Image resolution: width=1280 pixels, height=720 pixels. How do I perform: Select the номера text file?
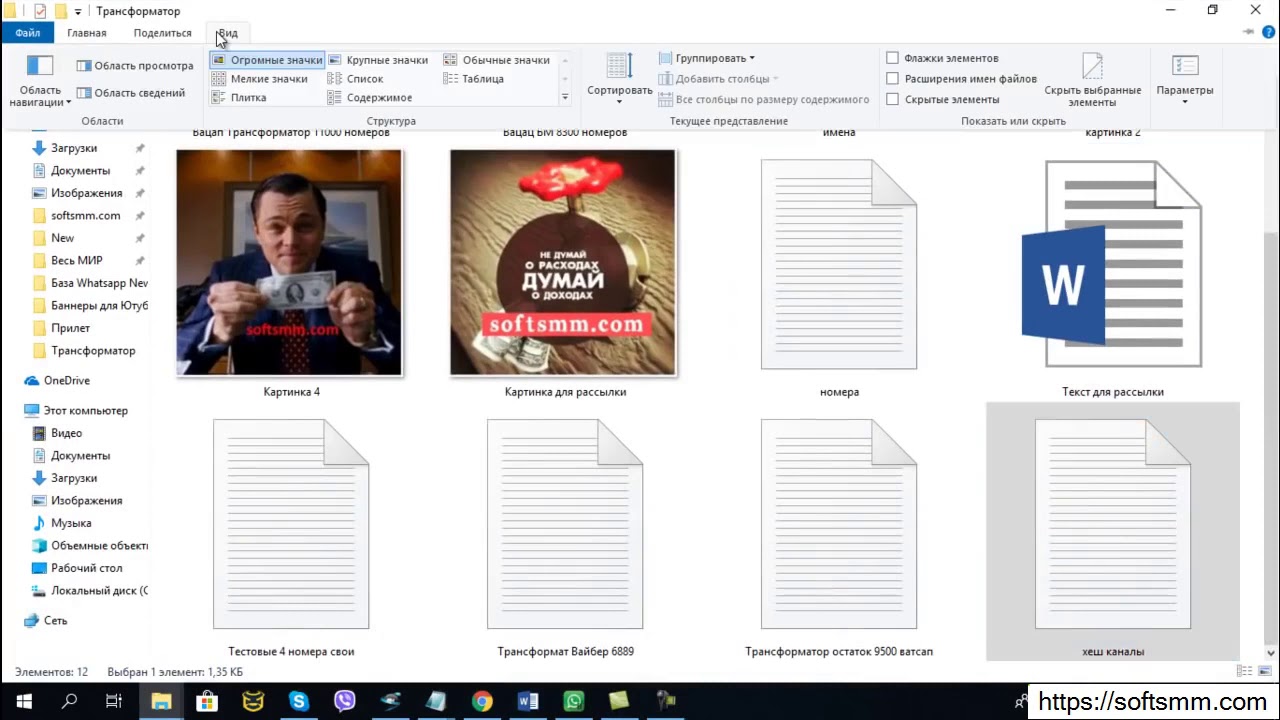[839, 264]
